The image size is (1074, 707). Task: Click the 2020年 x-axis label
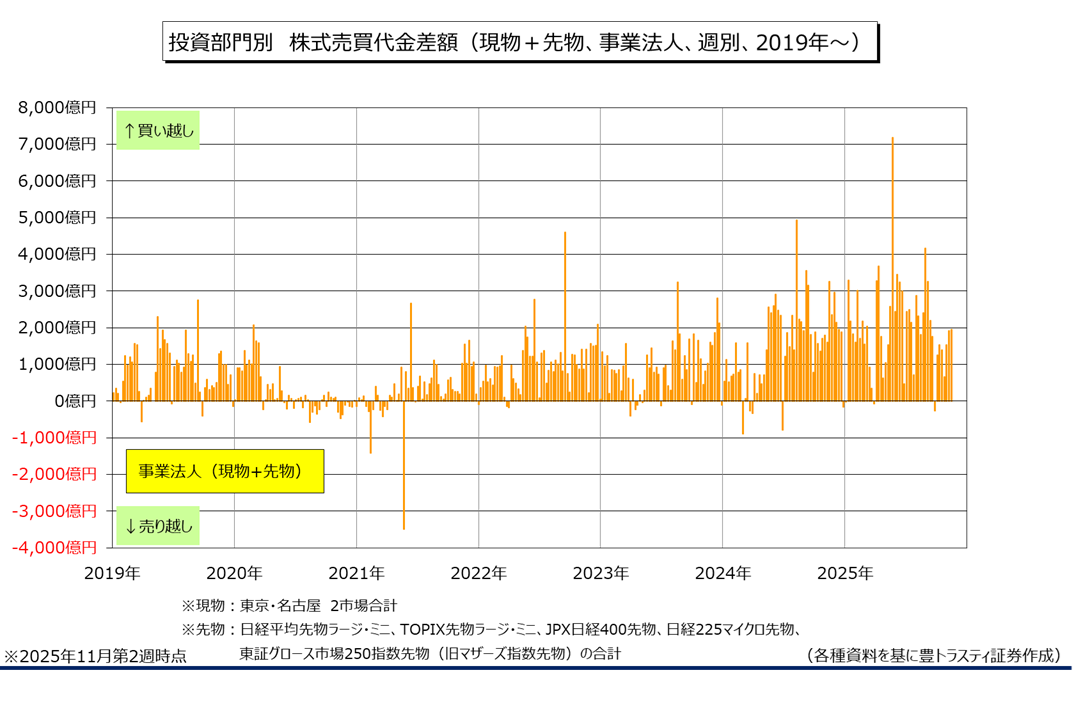click(234, 573)
